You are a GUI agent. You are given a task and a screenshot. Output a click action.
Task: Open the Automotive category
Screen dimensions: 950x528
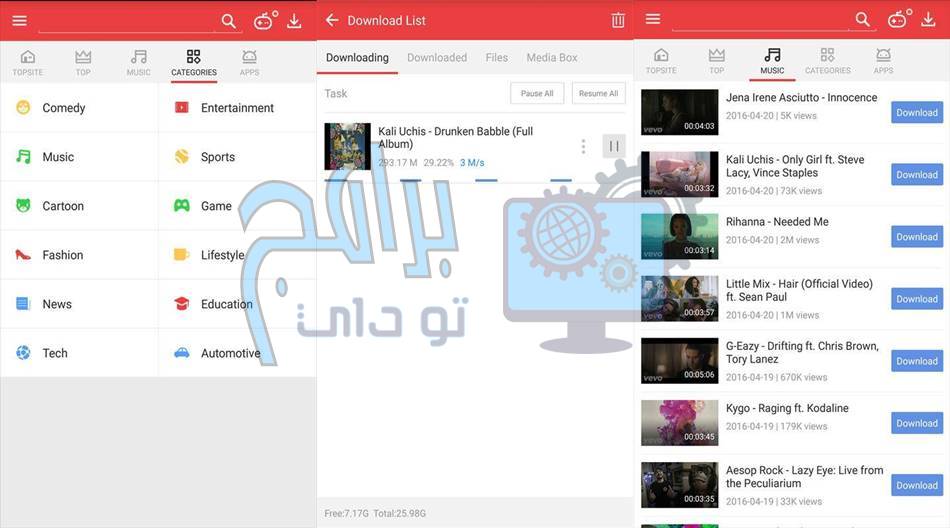[x=229, y=353]
